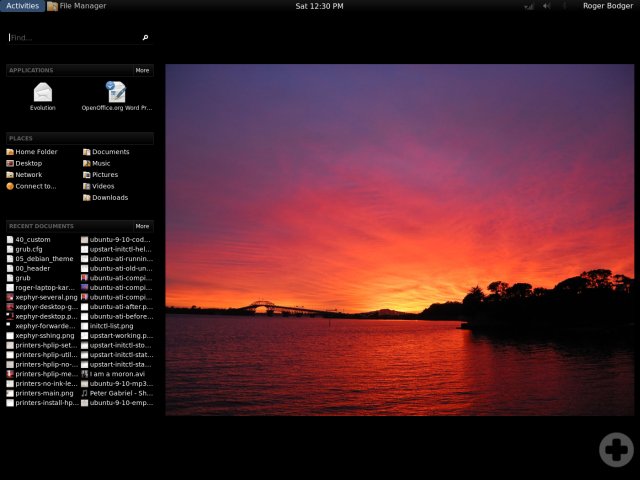640x480 pixels.
Task: Open the recent file starting printers-install-hp
Action: click(x=42, y=403)
